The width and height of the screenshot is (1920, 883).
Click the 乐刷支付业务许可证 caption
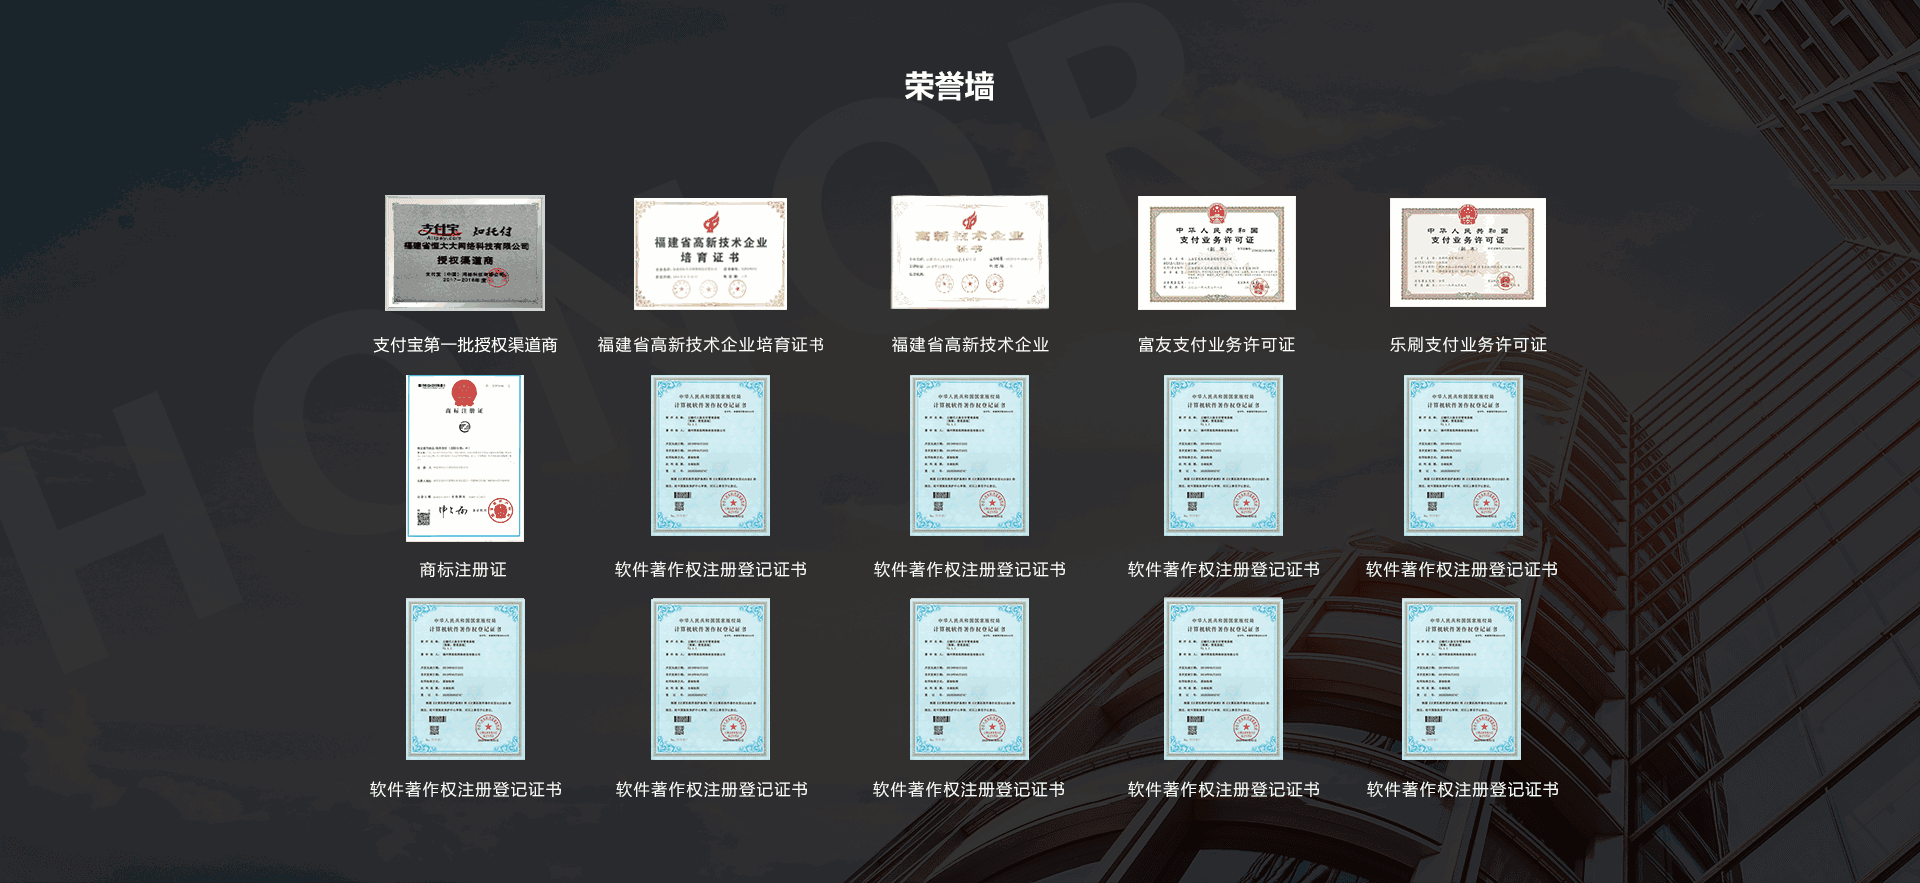pos(1467,345)
